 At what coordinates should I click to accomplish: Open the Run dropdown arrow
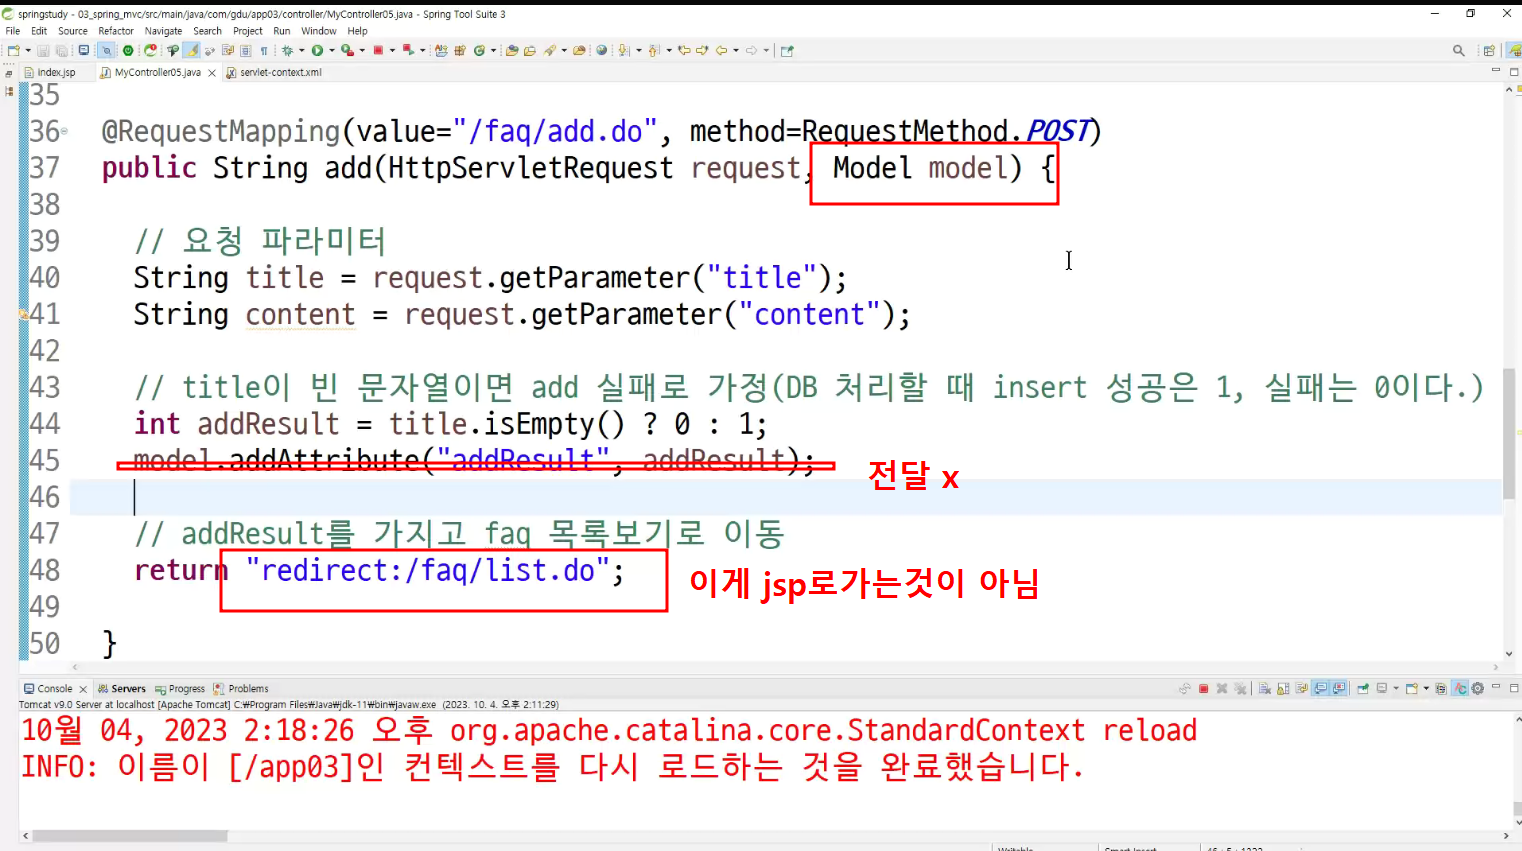[331, 50]
